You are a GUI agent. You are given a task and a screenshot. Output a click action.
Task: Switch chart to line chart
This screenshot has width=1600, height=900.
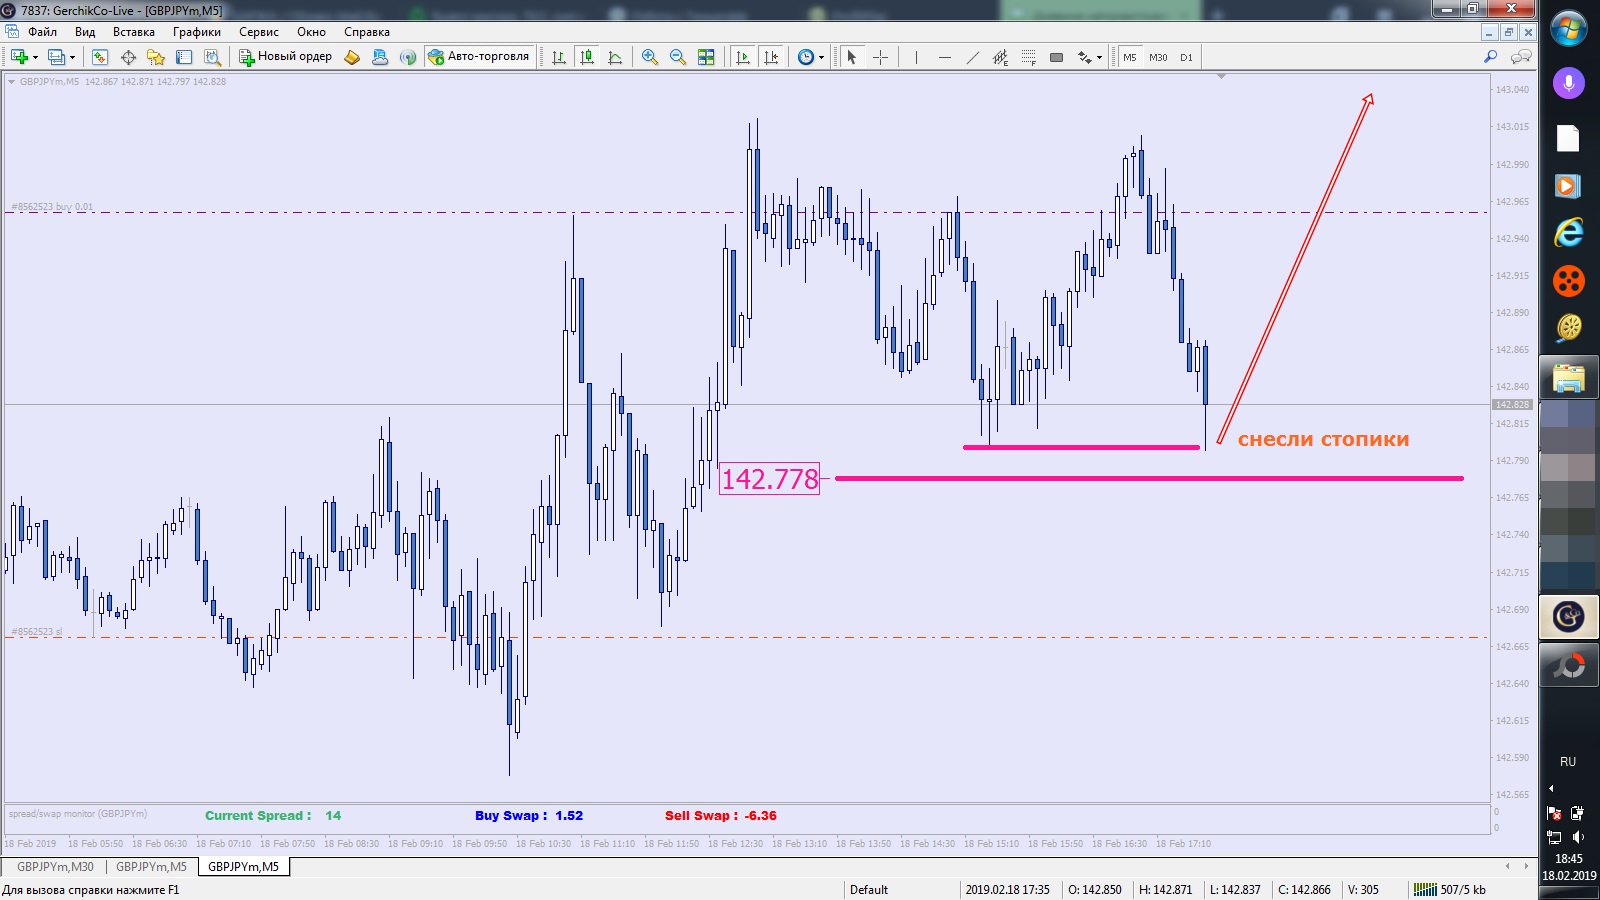pos(615,57)
